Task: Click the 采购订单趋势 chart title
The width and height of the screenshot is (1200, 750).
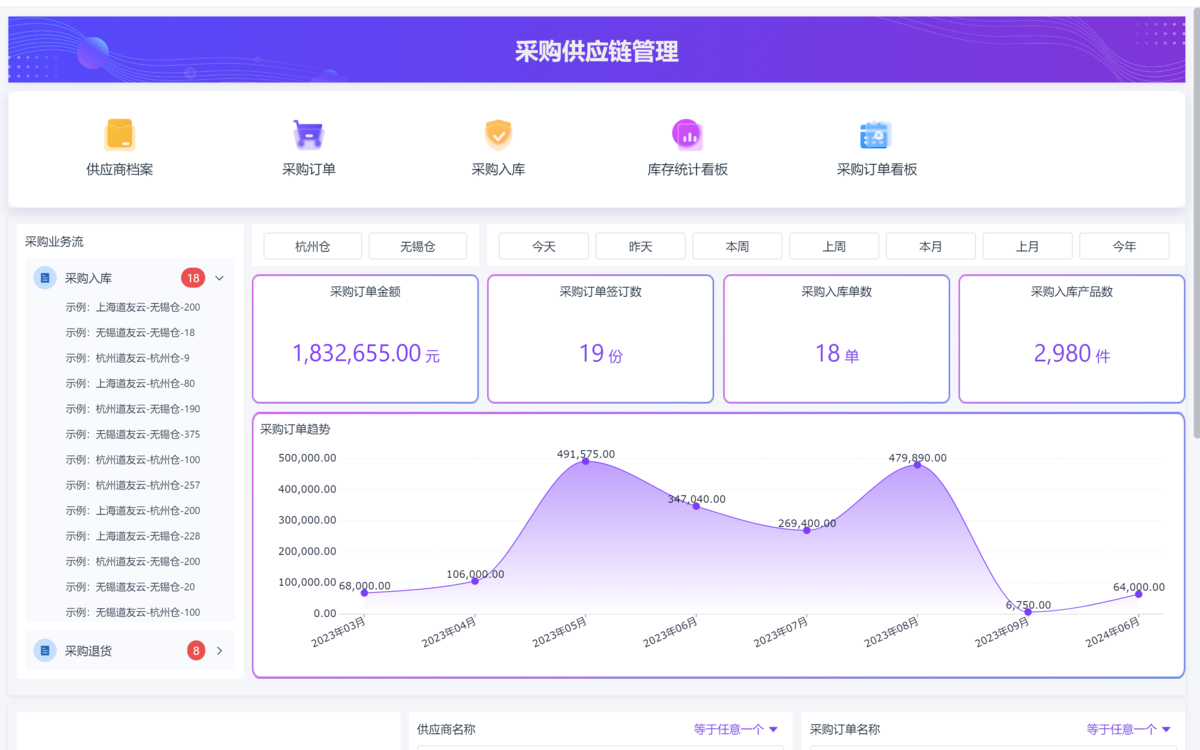Action: [x=295, y=429]
